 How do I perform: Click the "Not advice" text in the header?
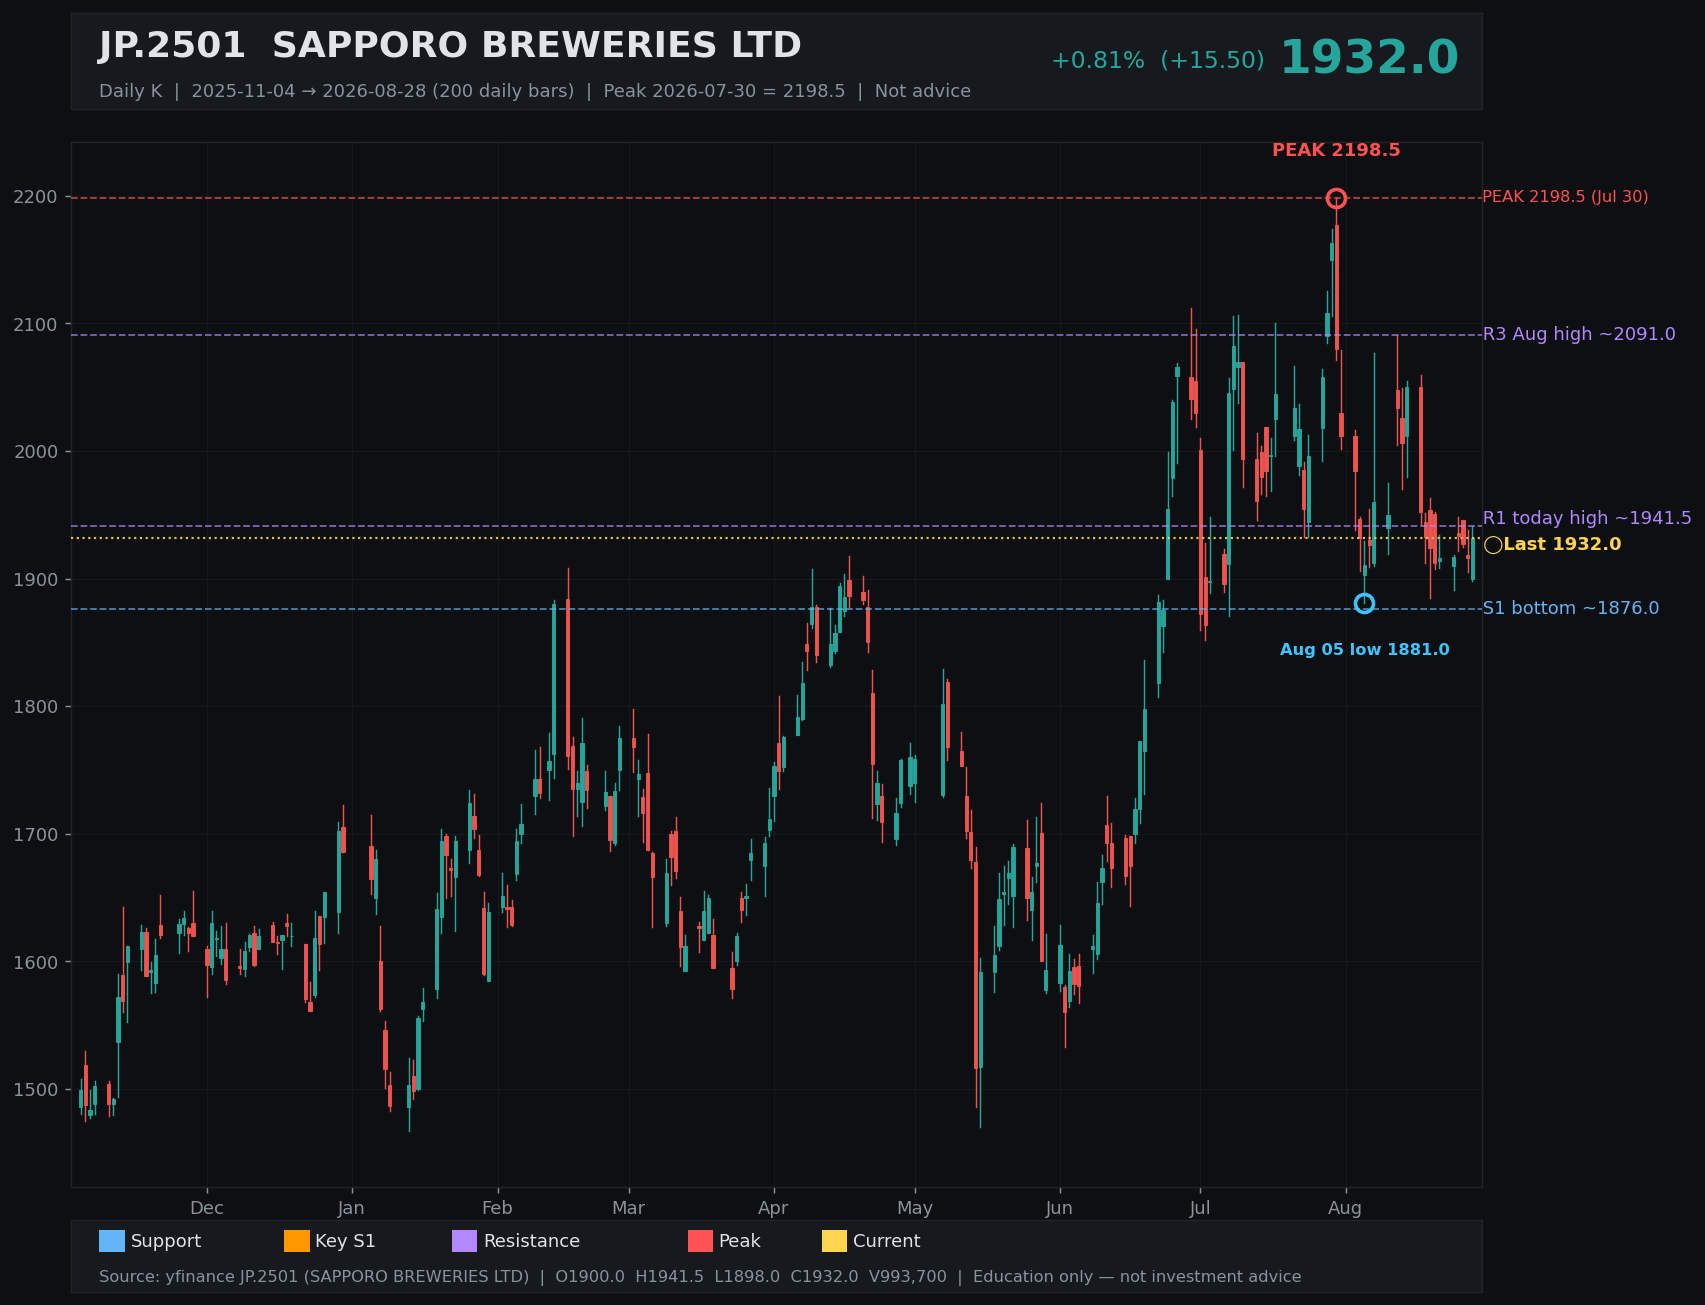coord(923,91)
